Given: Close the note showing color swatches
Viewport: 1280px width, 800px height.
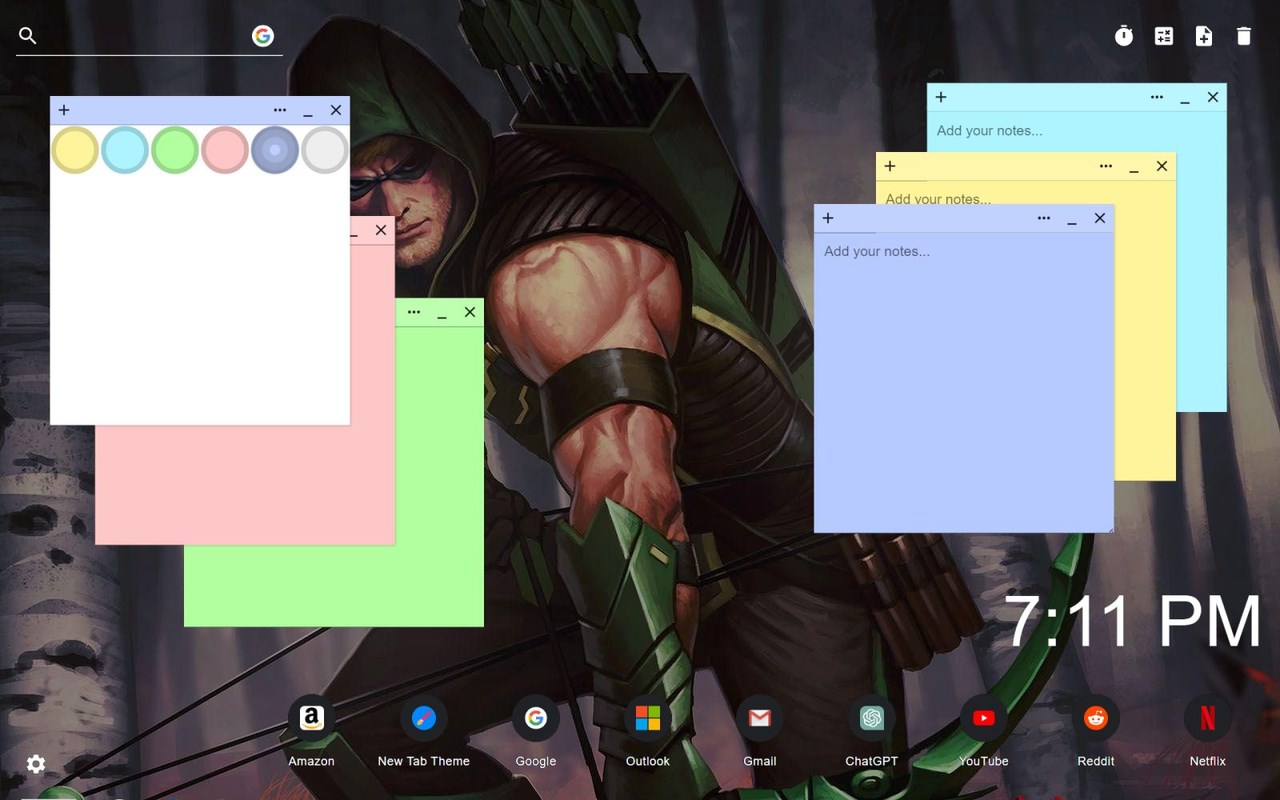Looking at the screenshot, I should [x=336, y=110].
